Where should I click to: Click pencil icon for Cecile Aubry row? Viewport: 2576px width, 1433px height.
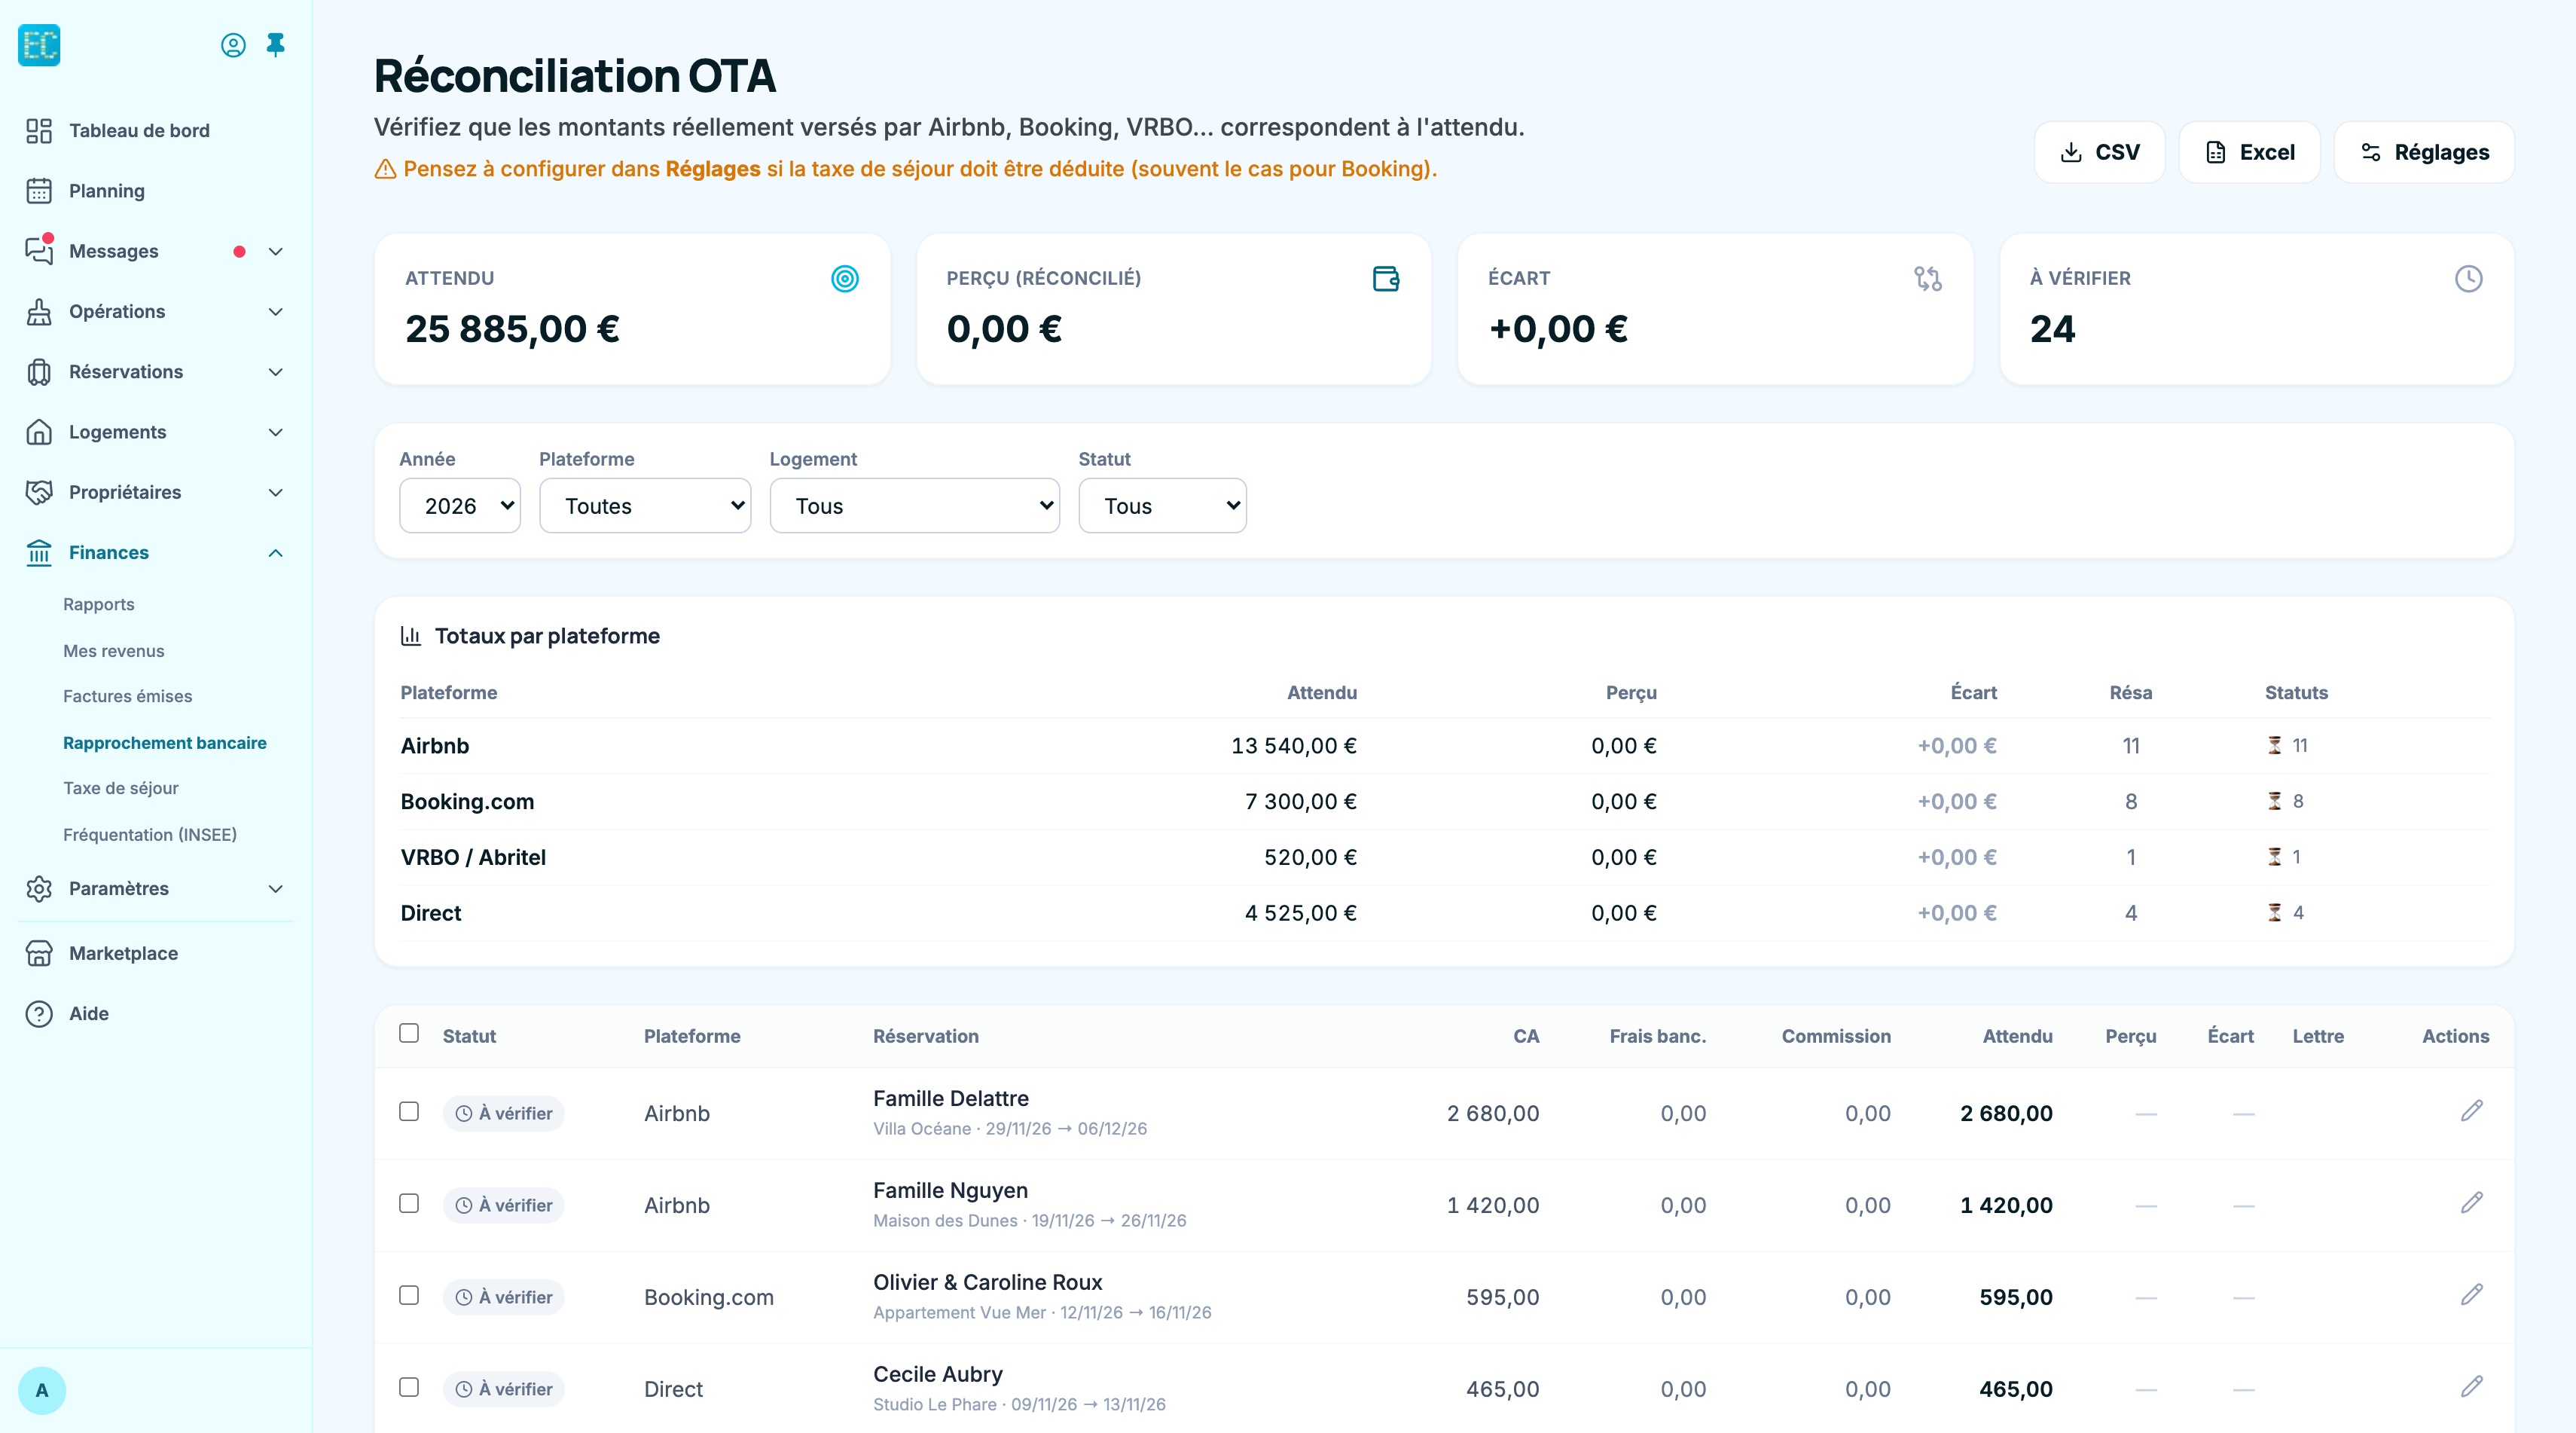tap(2472, 1387)
